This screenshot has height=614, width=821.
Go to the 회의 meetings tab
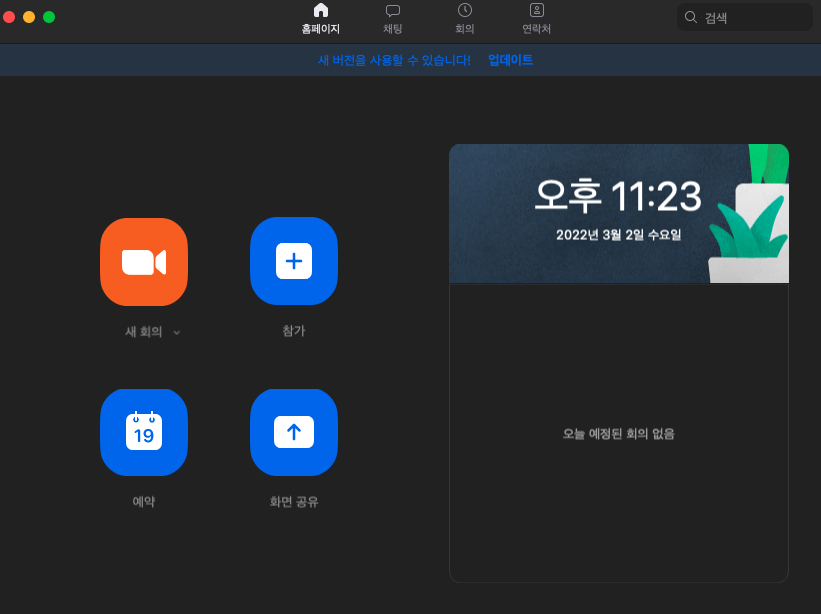465,18
